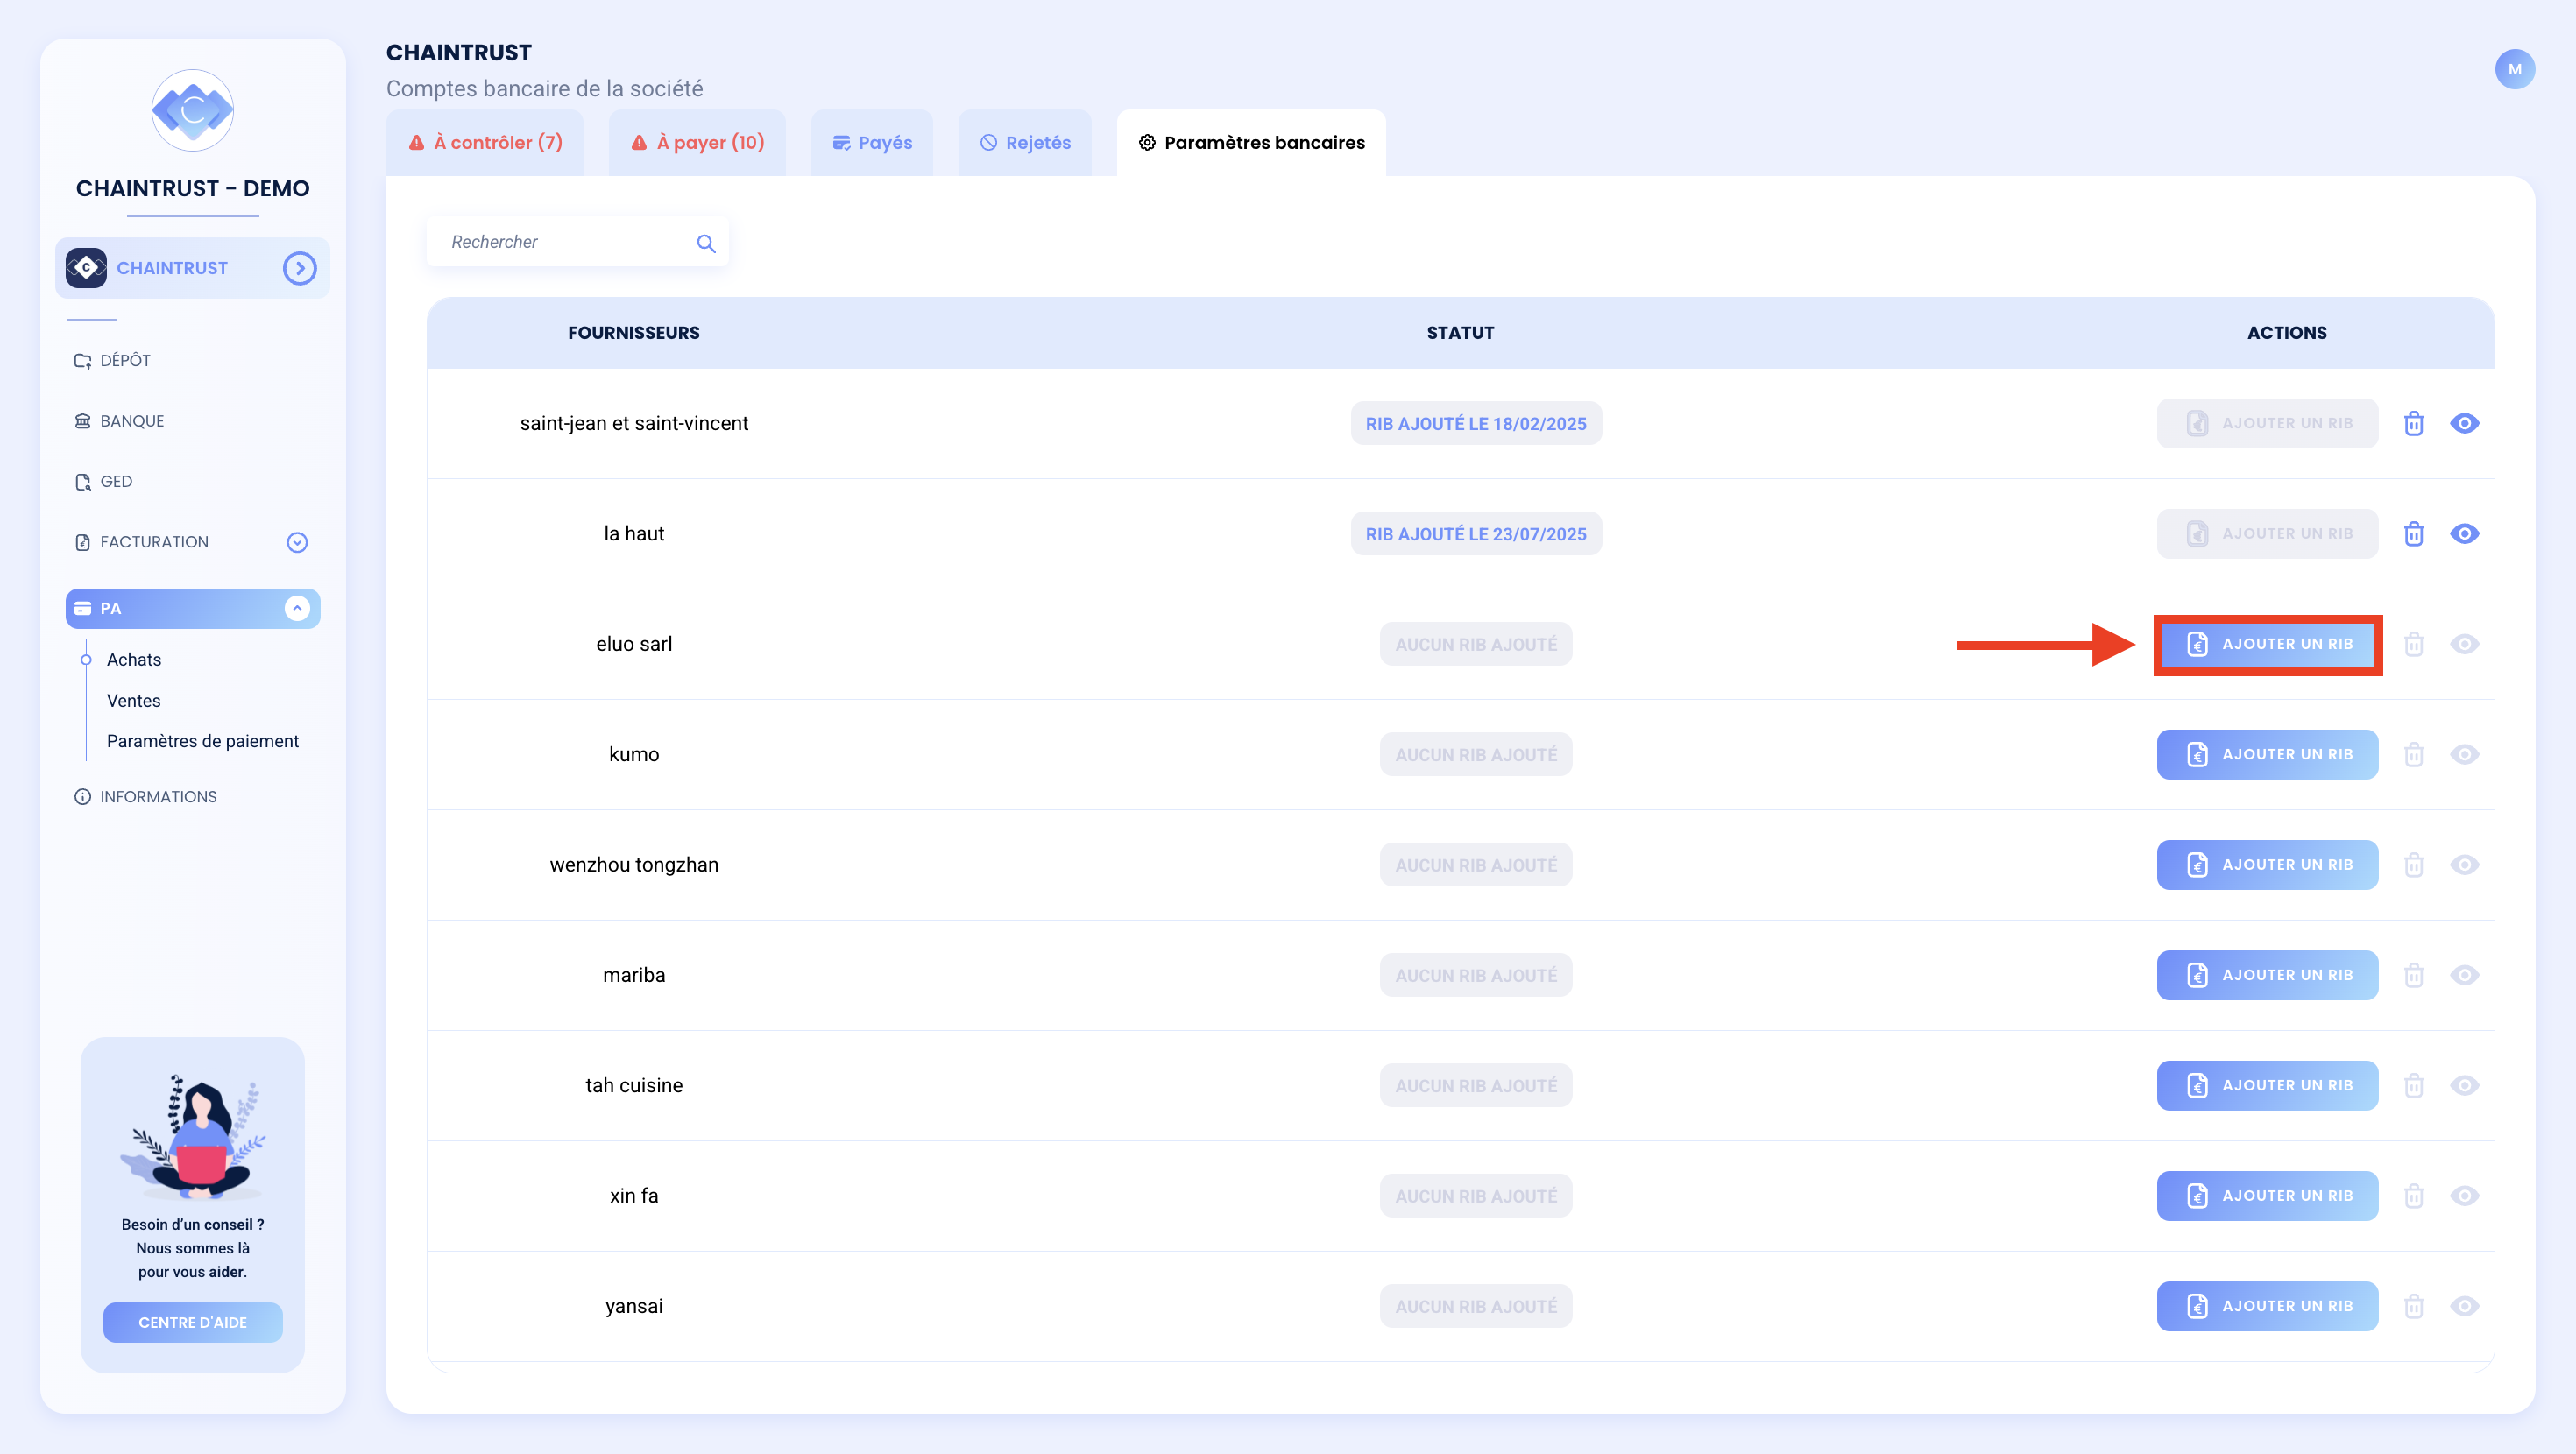Add a RIB for tah cuisine
This screenshot has height=1454, width=2576.
(2267, 1085)
